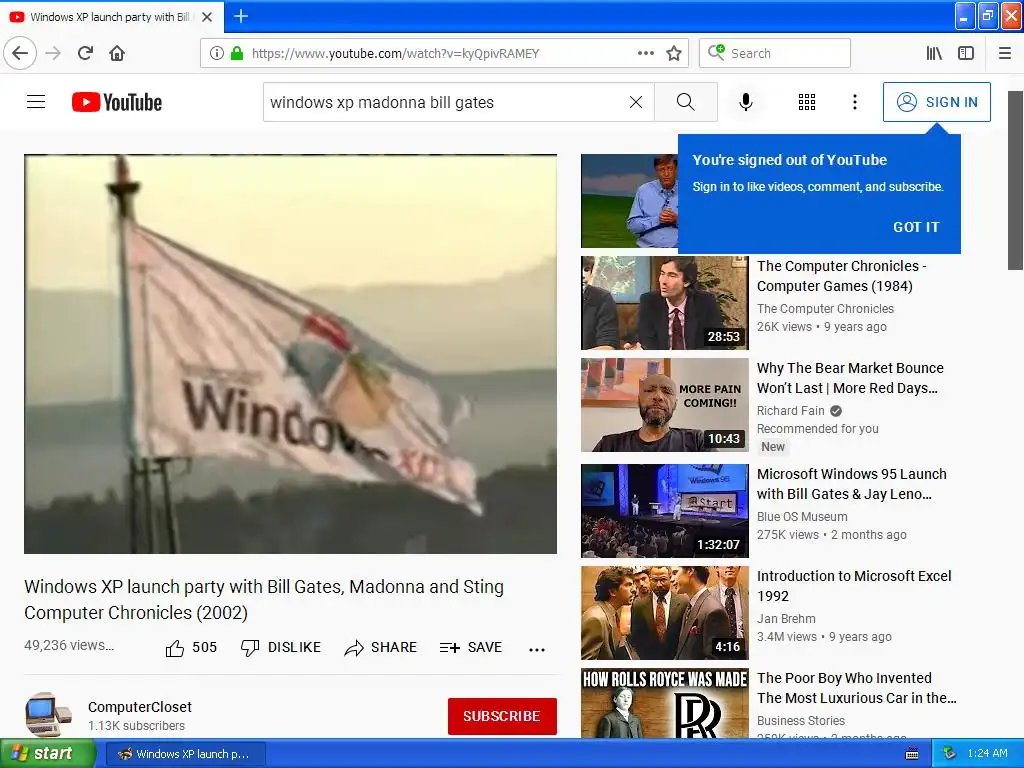Open page actions three-dot menu in address bar

point(645,53)
